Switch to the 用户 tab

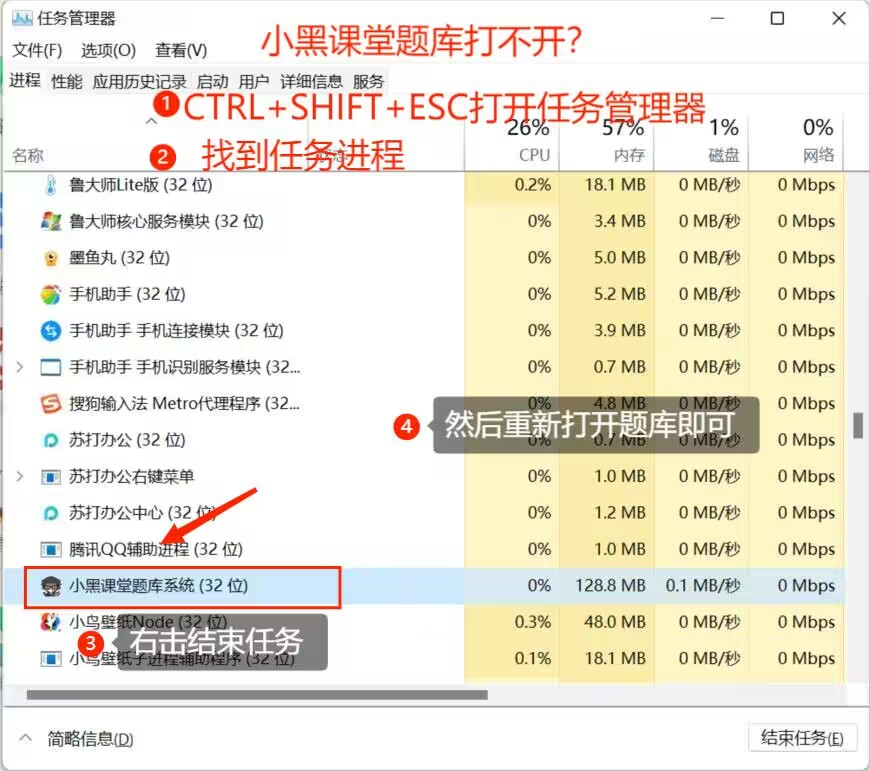pos(254,82)
